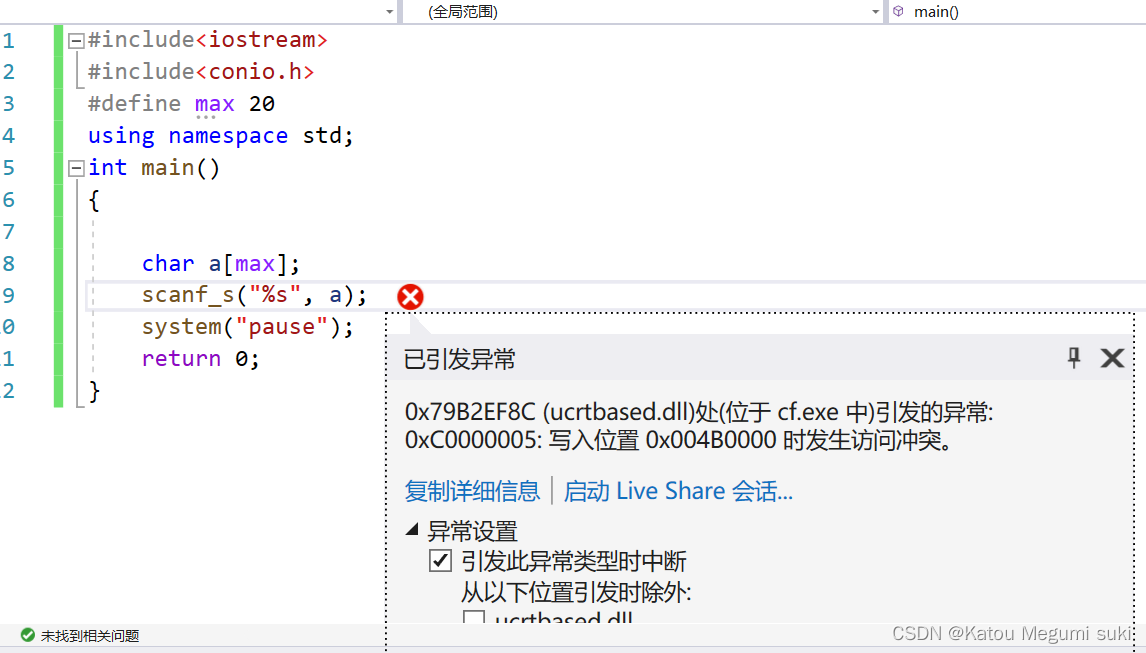
Task: Click the green change-tracking bar in the margin
Action: point(58,200)
